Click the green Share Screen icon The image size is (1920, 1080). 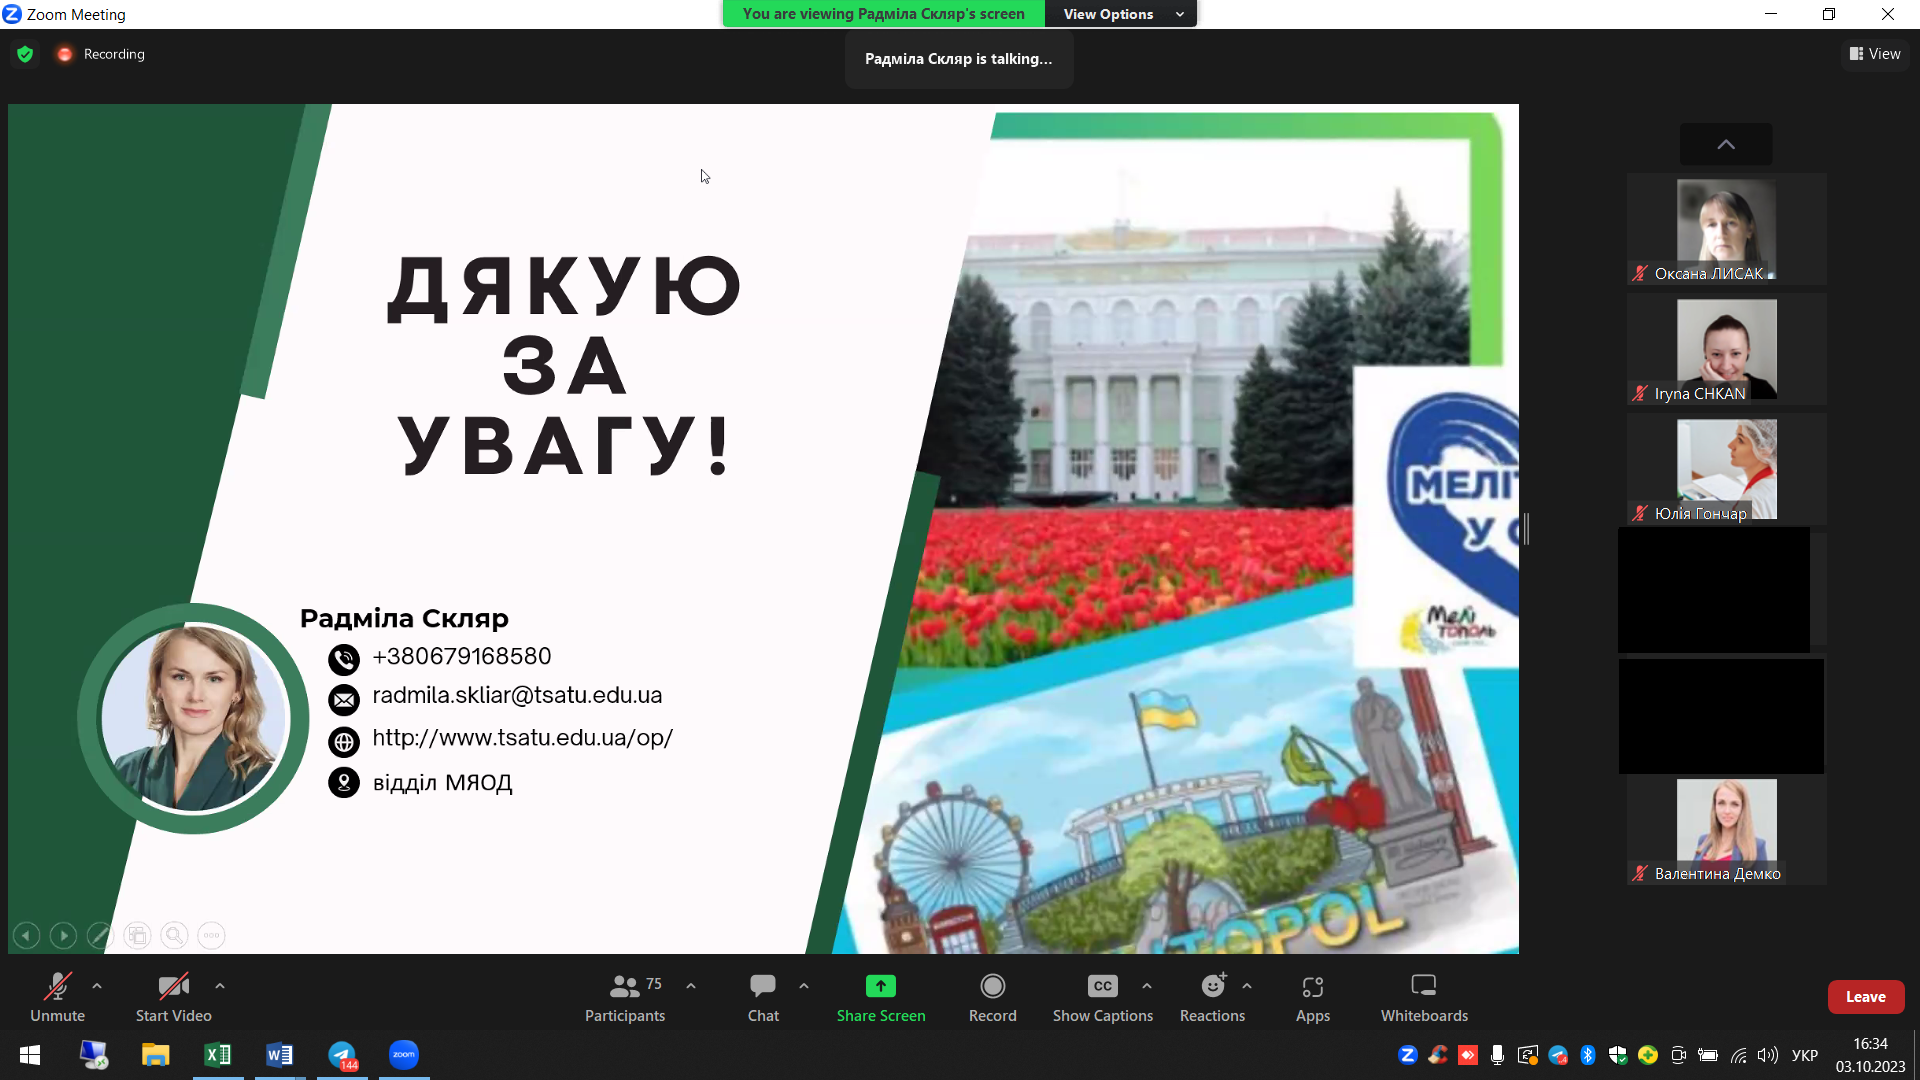pos(881,986)
